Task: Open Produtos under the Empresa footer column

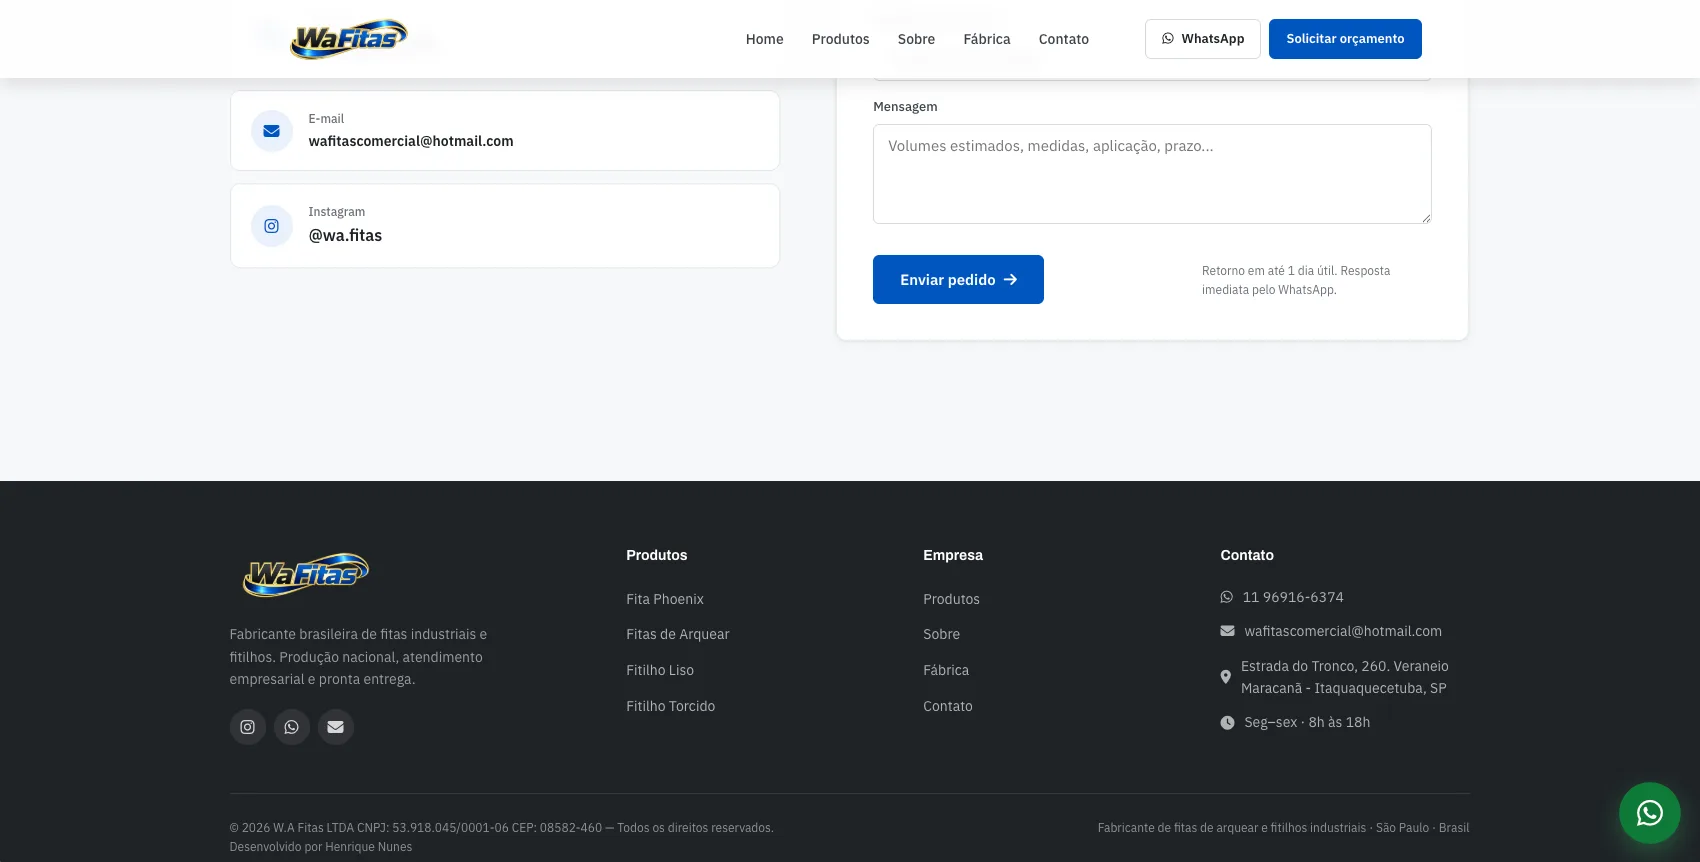Action: (x=952, y=599)
